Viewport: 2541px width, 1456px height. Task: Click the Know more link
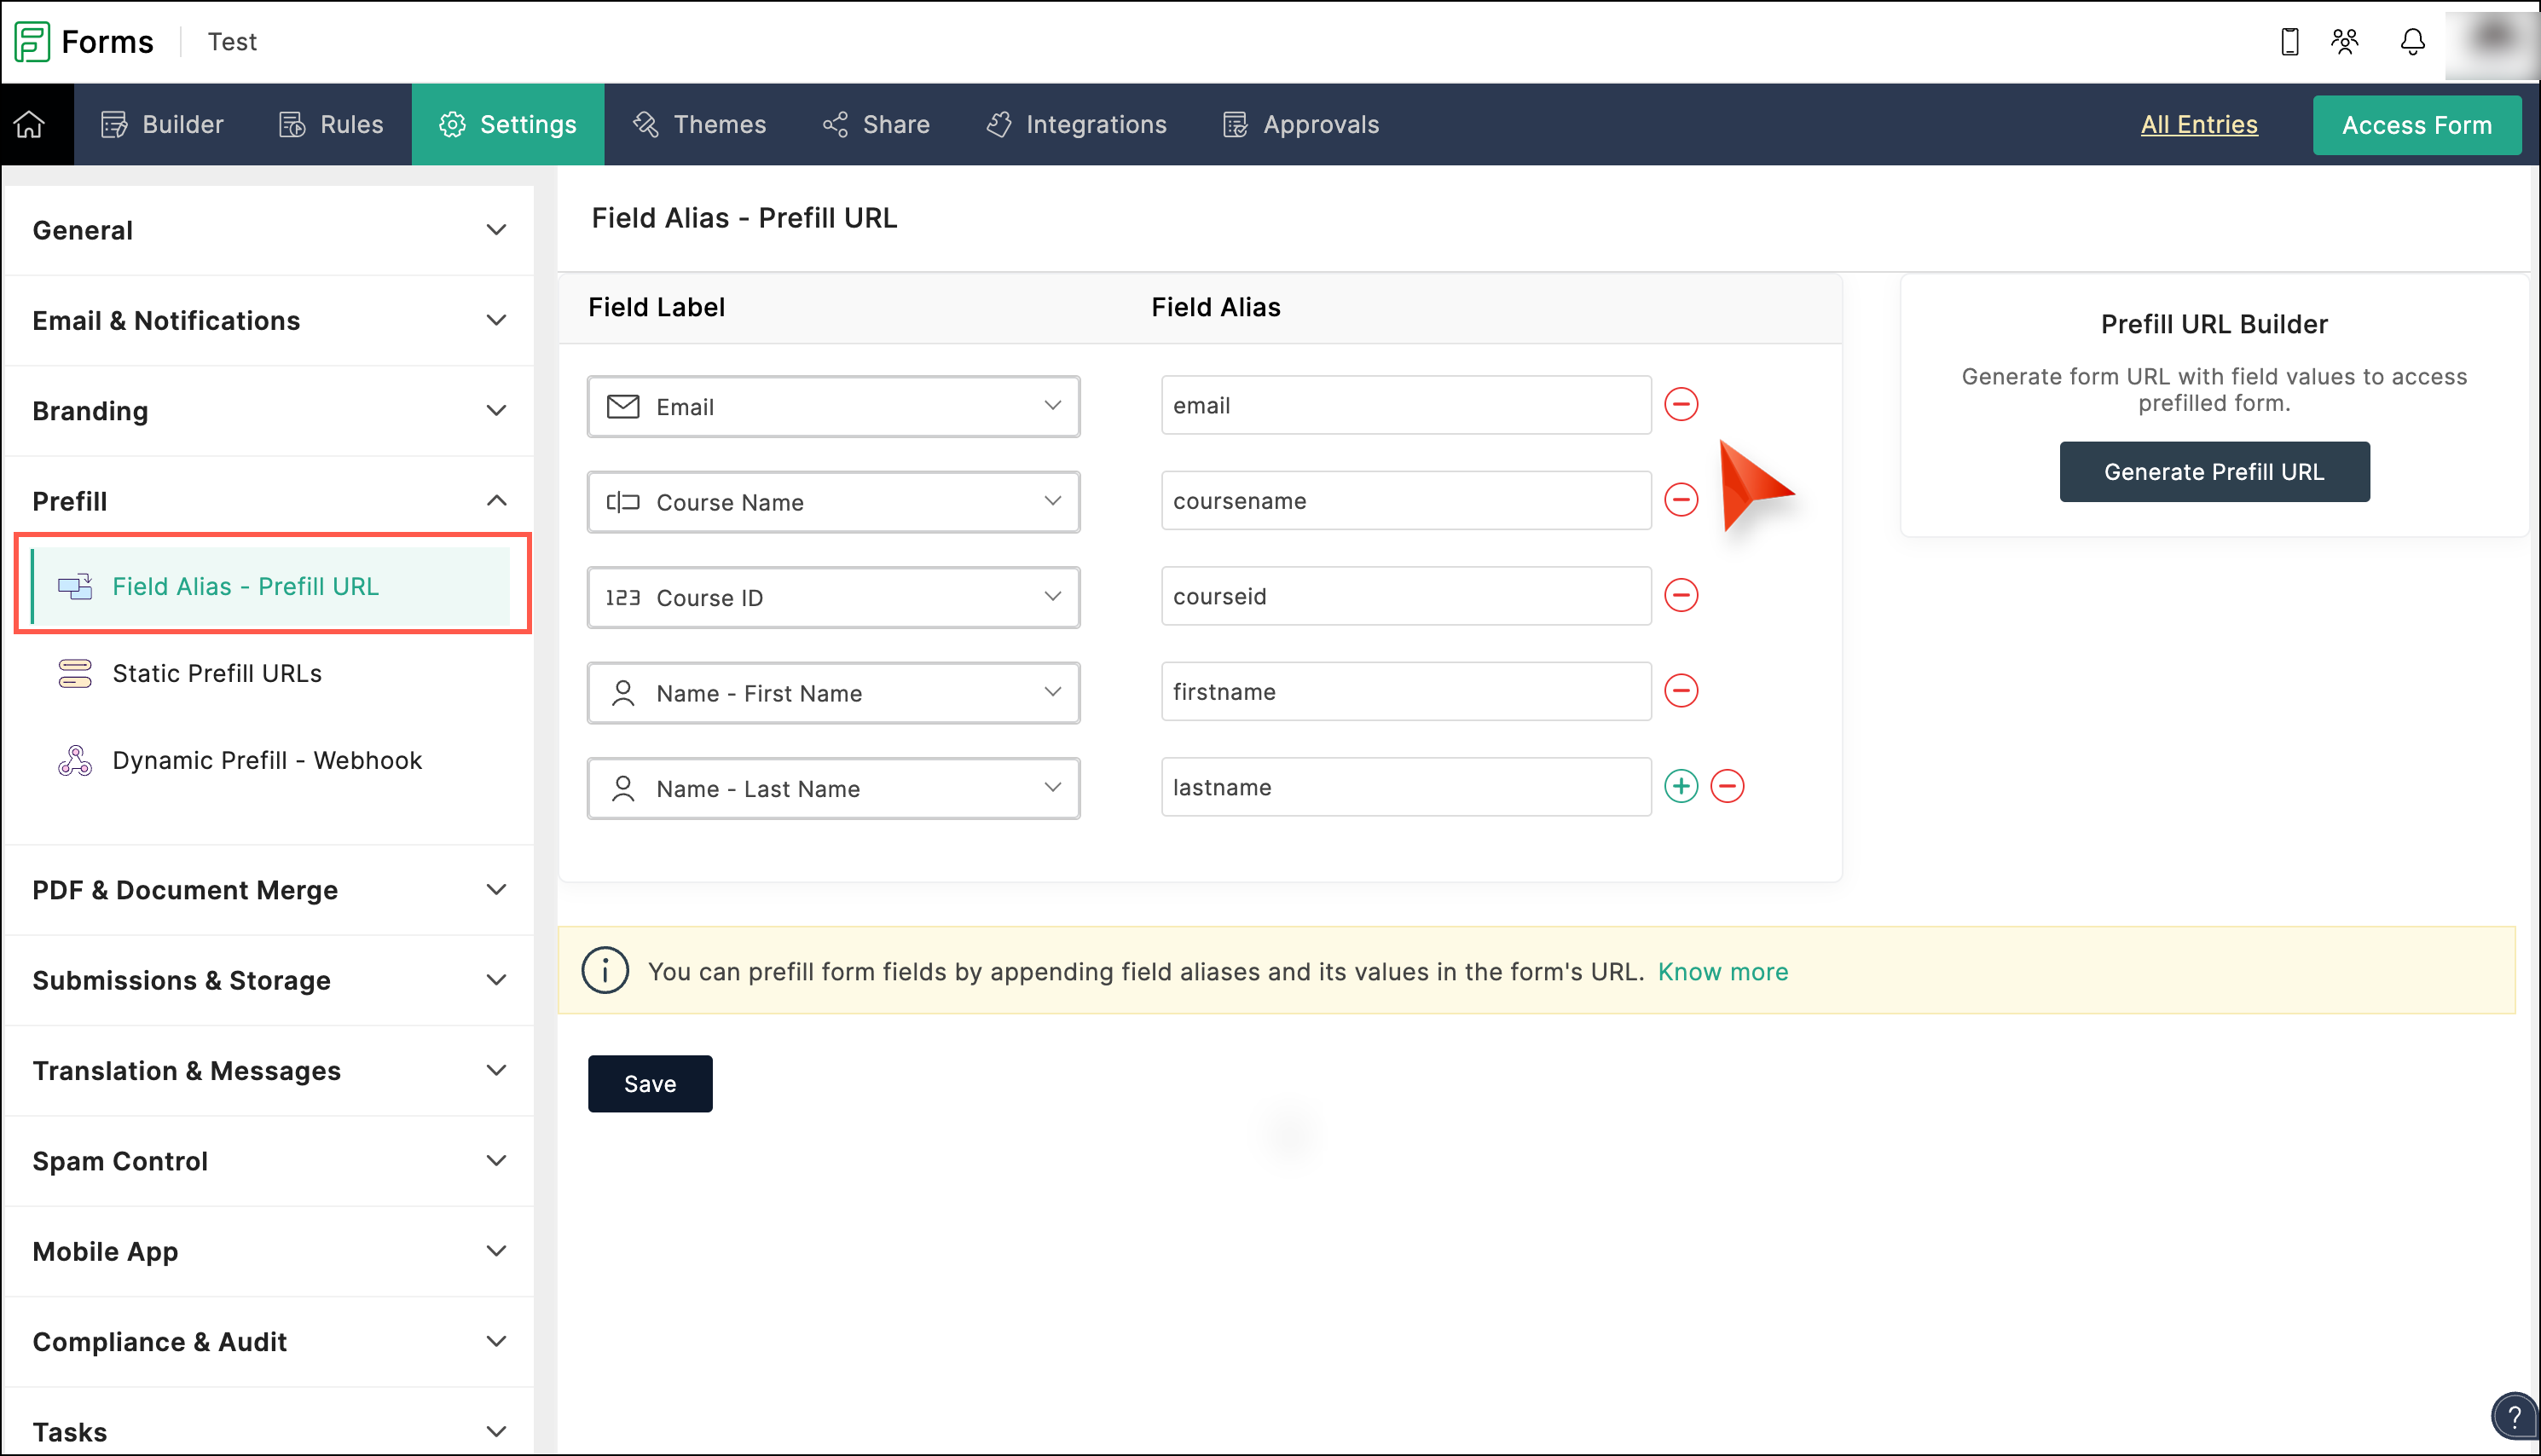click(1722, 972)
